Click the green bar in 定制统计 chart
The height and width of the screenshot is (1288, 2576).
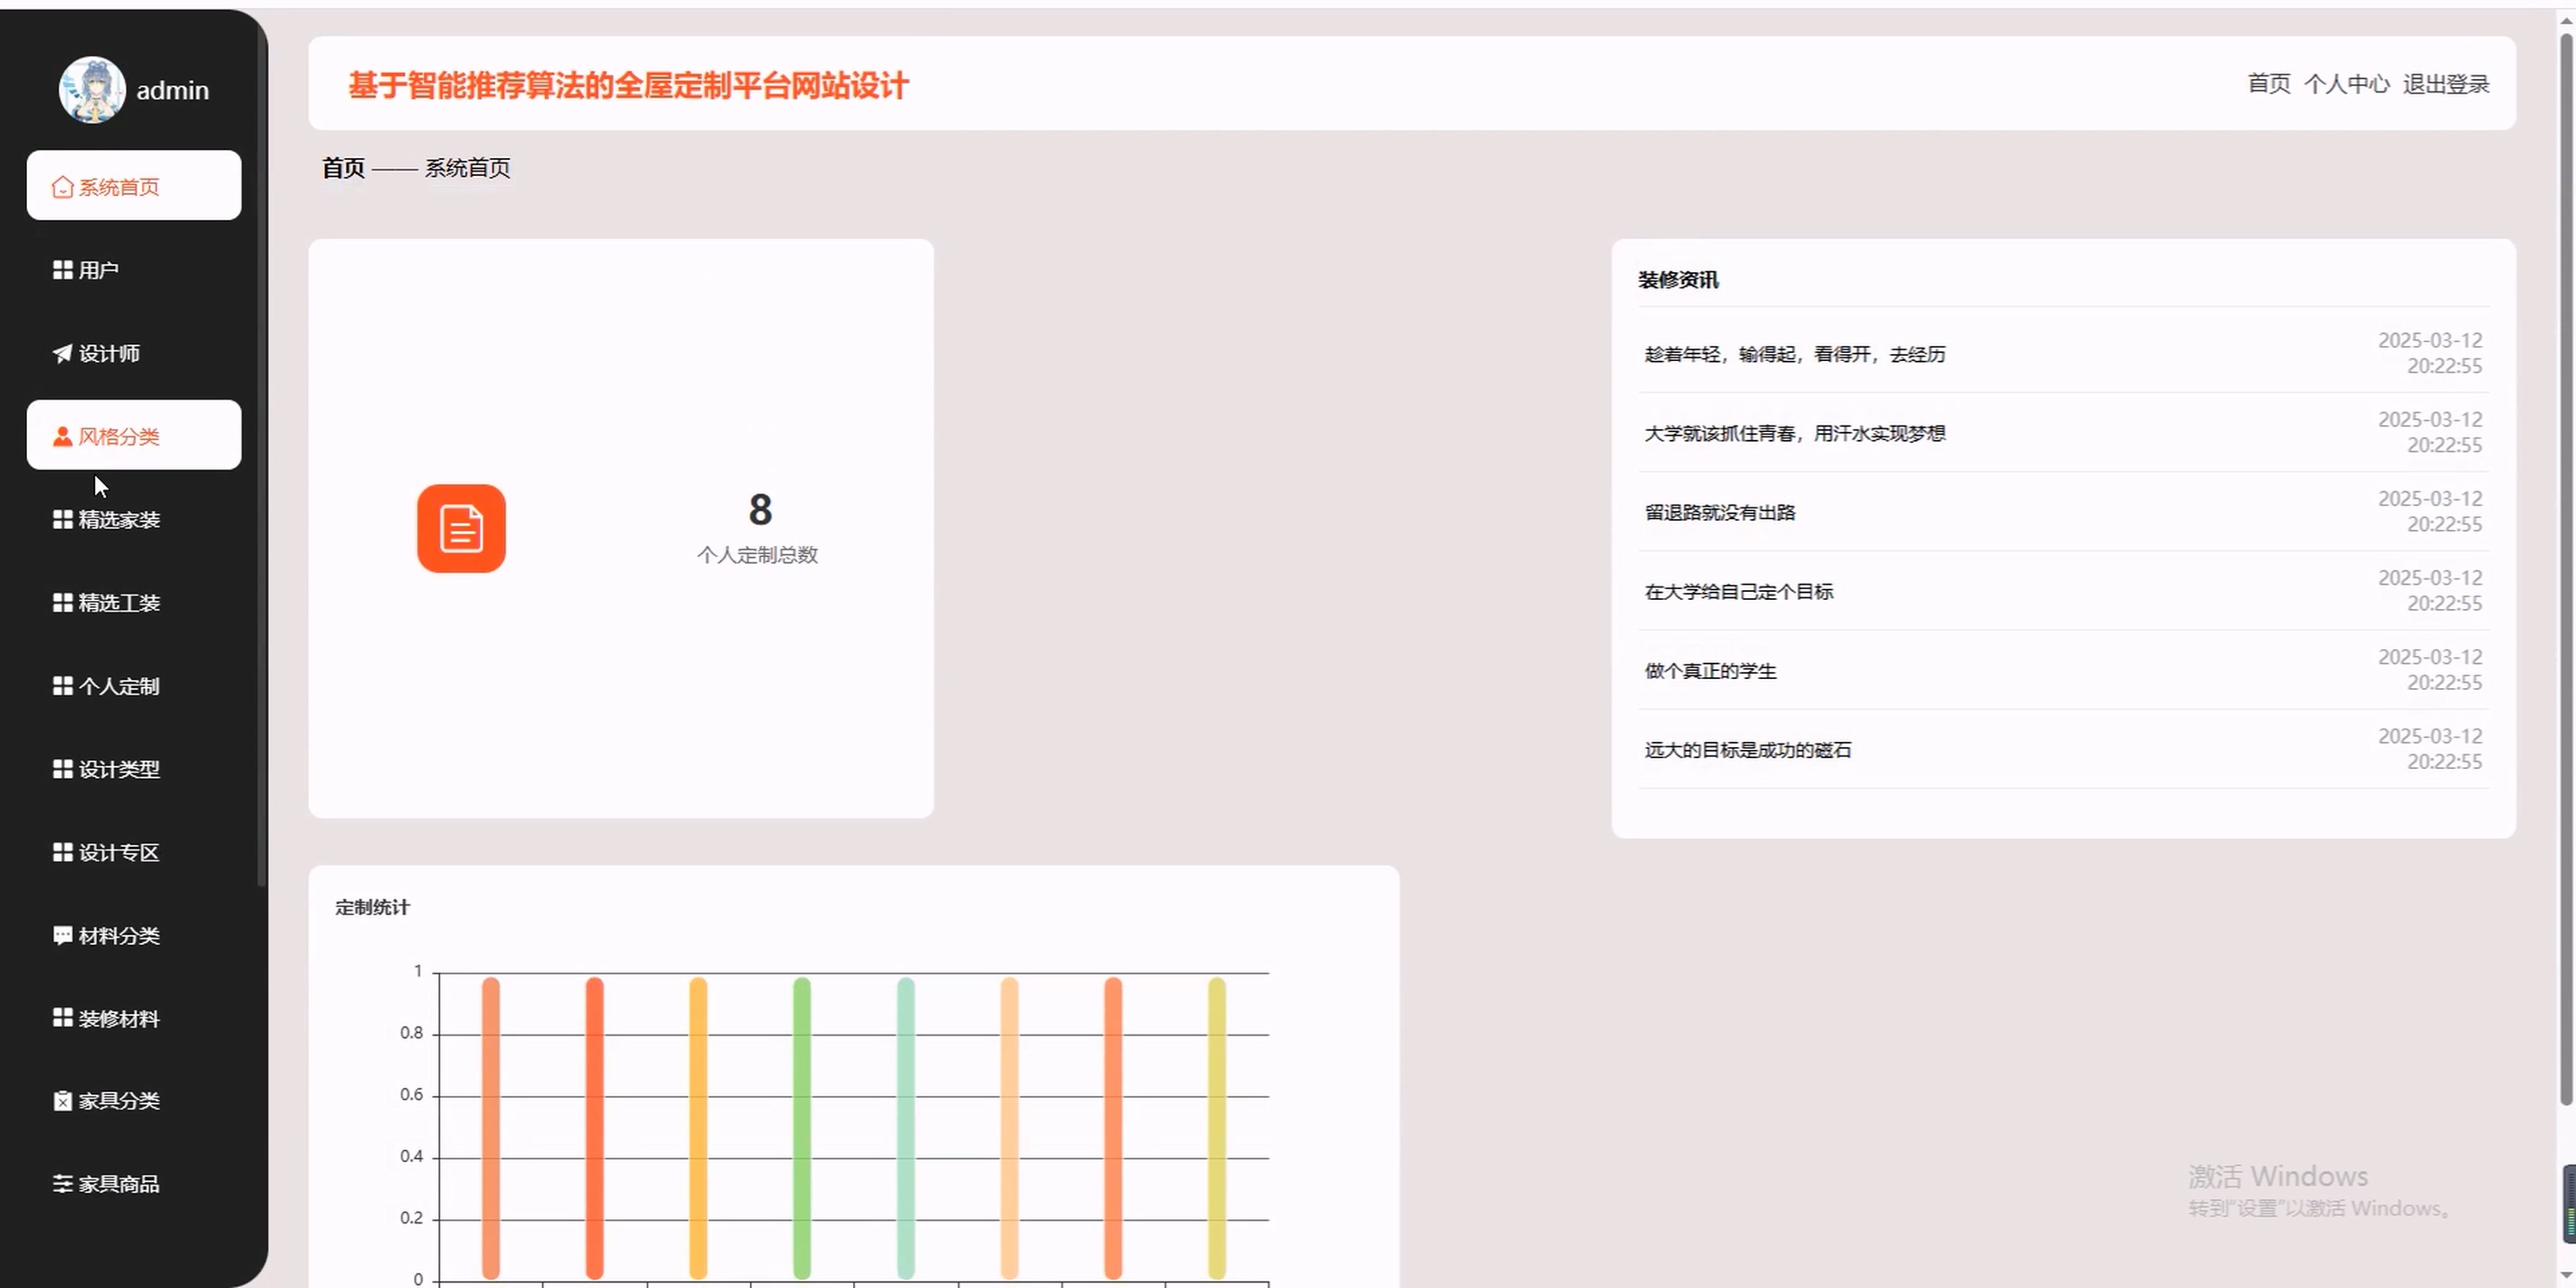tap(802, 1128)
